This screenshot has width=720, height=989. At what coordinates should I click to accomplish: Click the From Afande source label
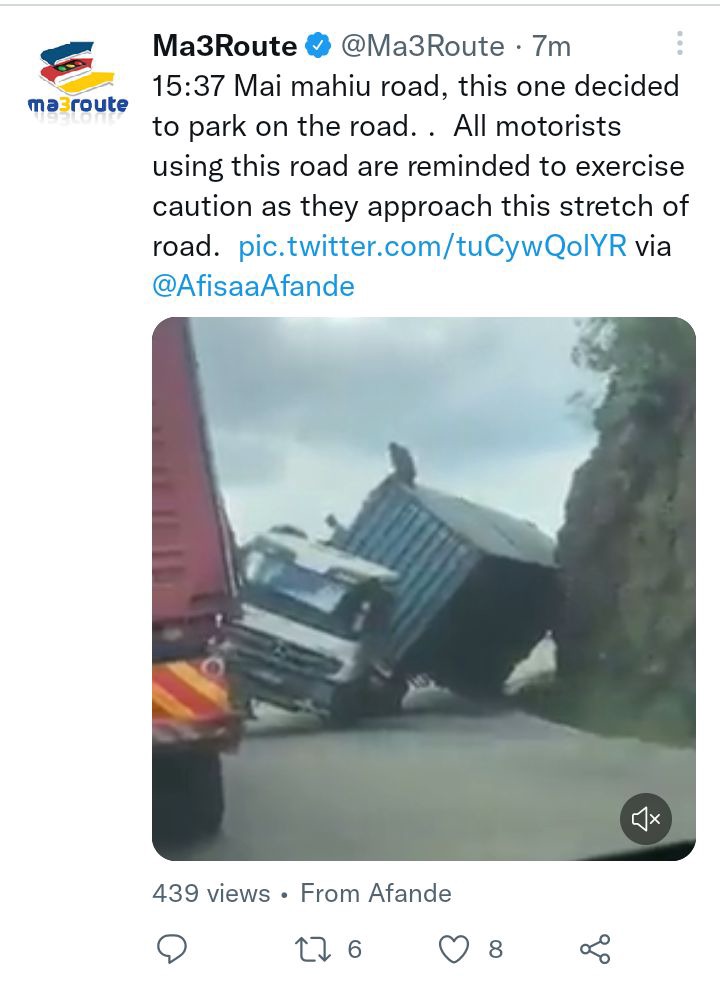tap(376, 893)
